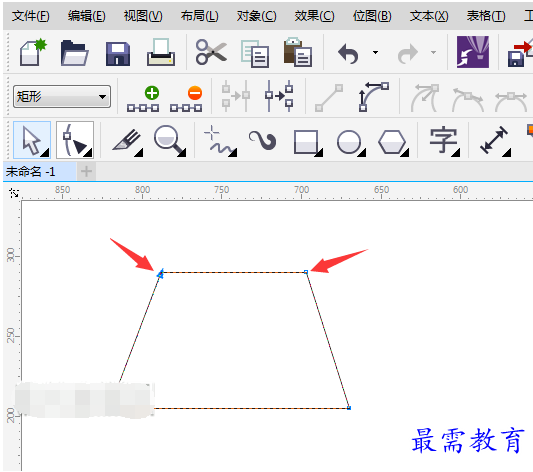Undo the last action
Image resolution: width=533 pixels, height=472 pixels.
348,53
